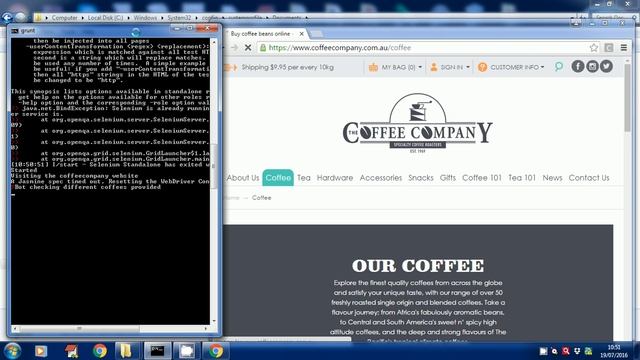Open the site's search magnifier icon
Image resolution: width=640 pixels, height=360 pixels.
pos(558,67)
